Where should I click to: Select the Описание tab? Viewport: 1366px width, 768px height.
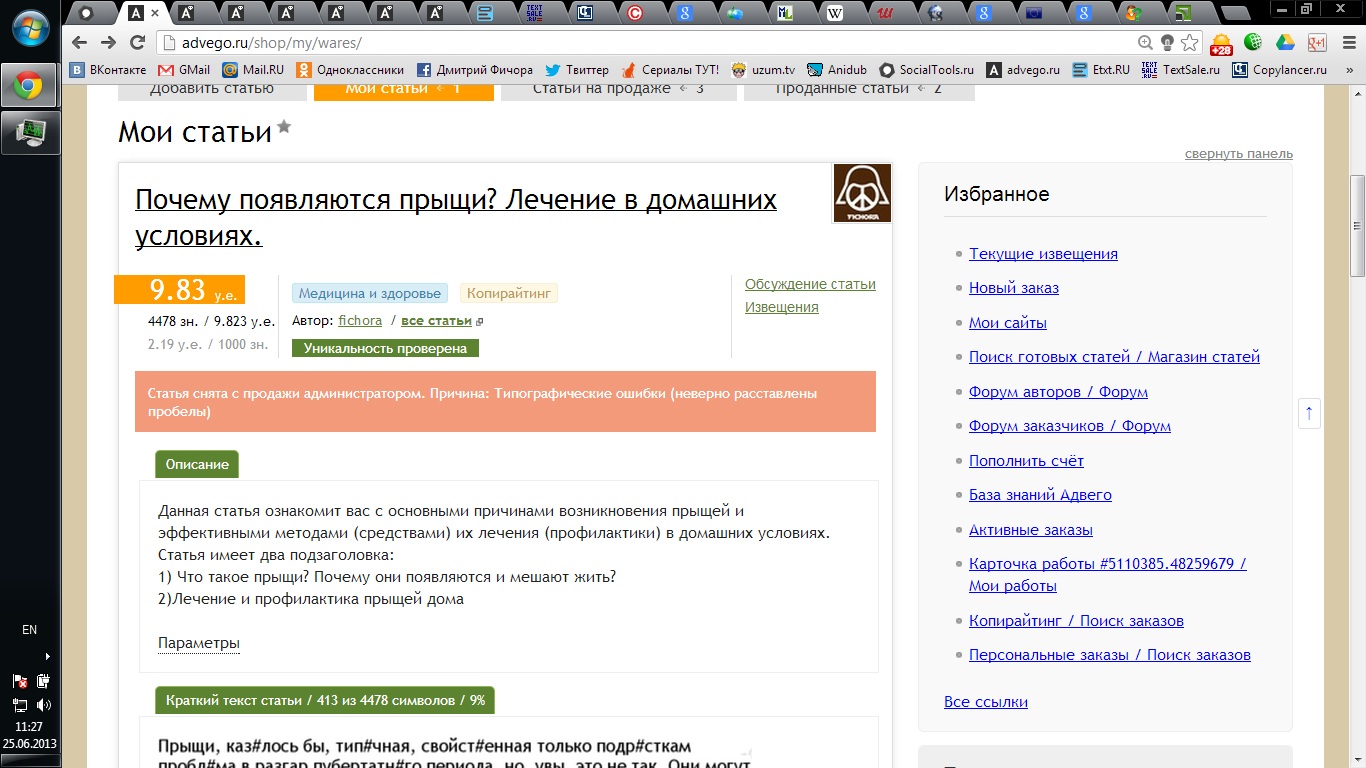197,464
